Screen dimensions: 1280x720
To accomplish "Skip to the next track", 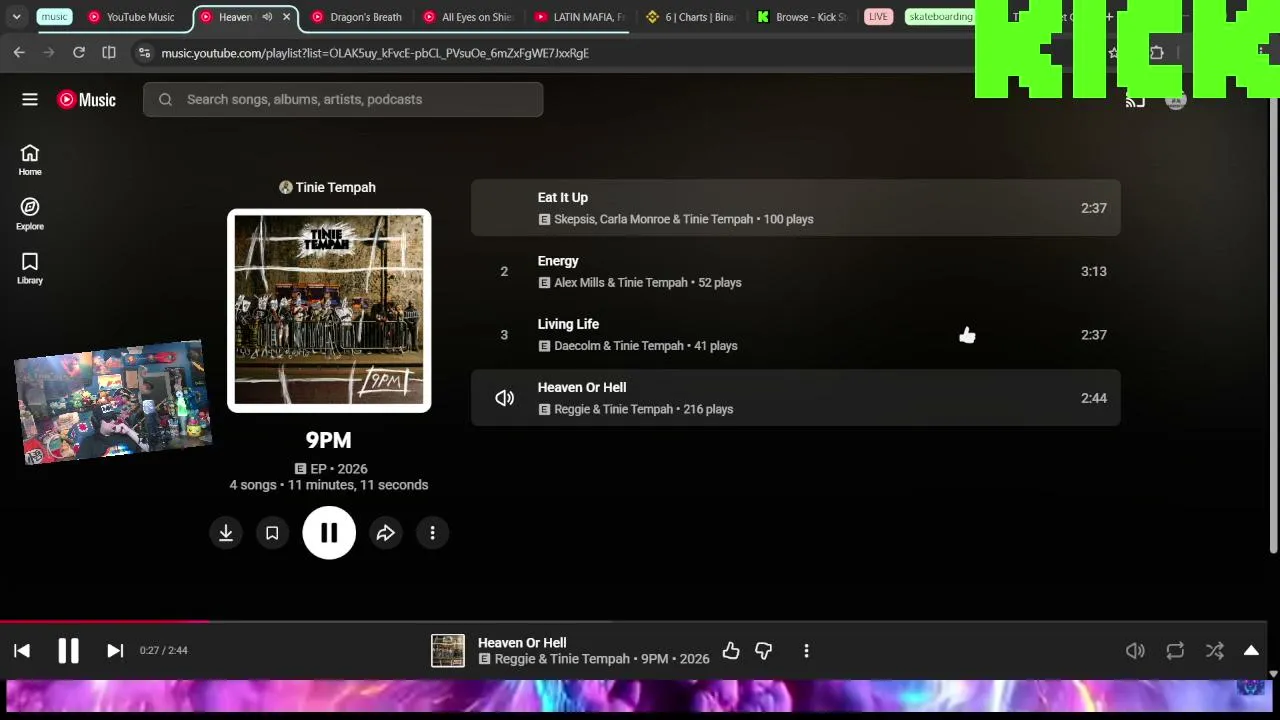I will coord(115,651).
